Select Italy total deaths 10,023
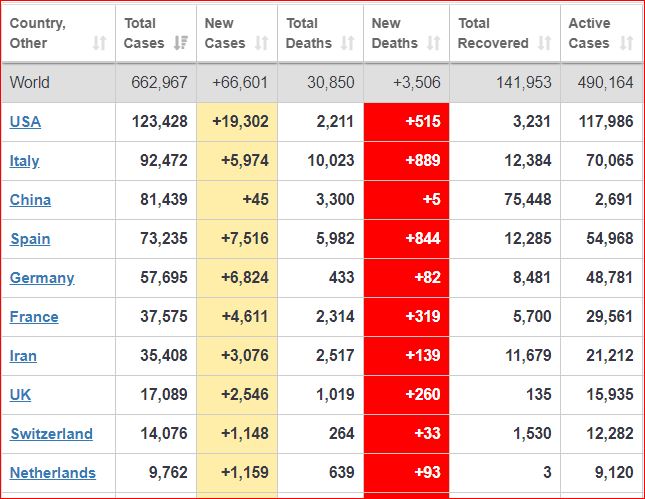 point(331,161)
